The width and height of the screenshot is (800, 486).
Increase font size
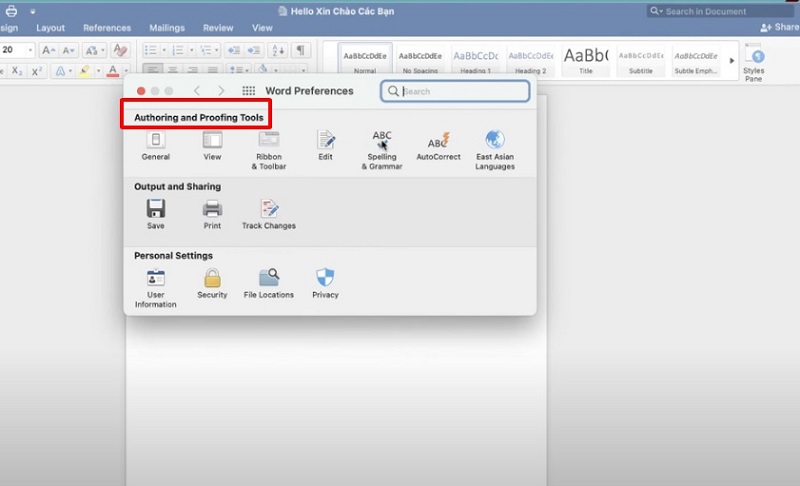point(48,50)
